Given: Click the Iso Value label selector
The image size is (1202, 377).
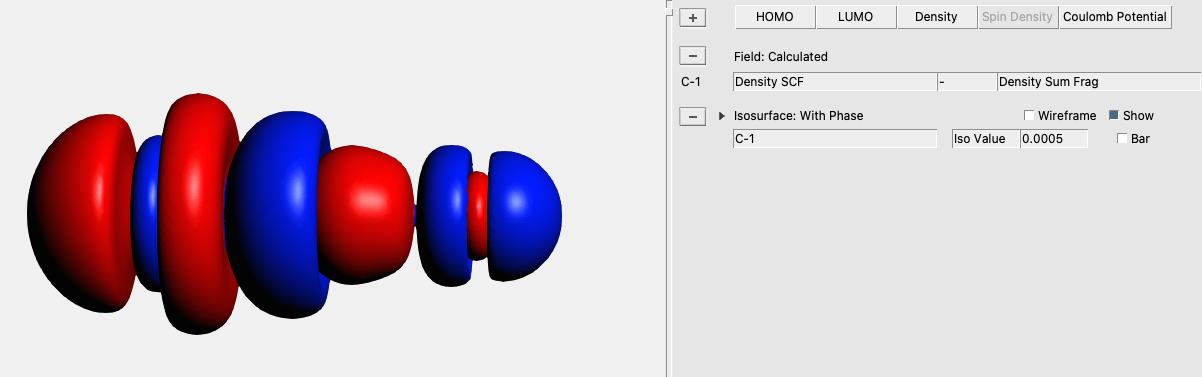Looking at the screenshot, I should click(x=985, y=139).
